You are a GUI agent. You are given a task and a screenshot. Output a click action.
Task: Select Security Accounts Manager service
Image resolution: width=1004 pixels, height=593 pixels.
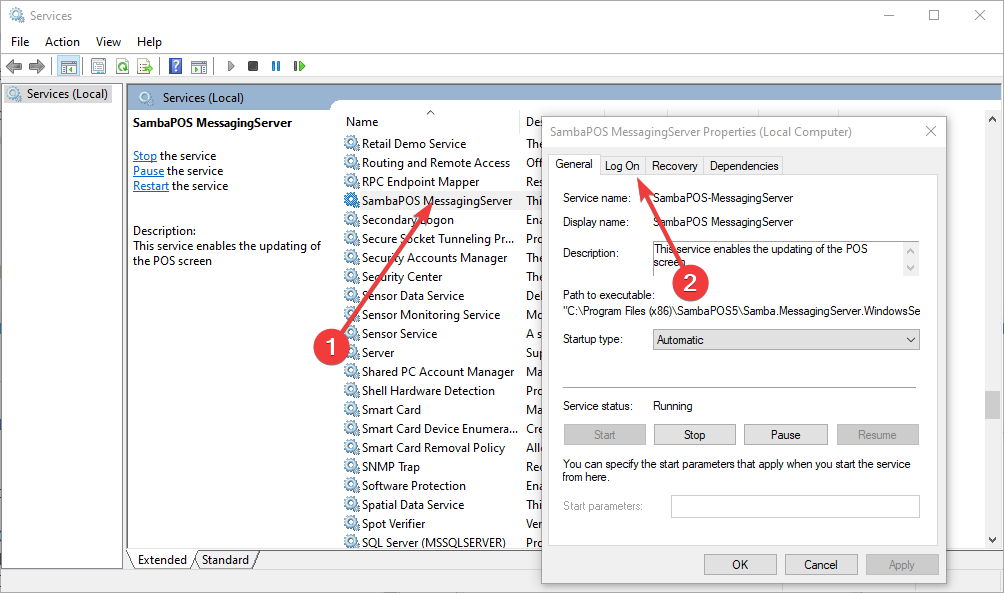434,257
